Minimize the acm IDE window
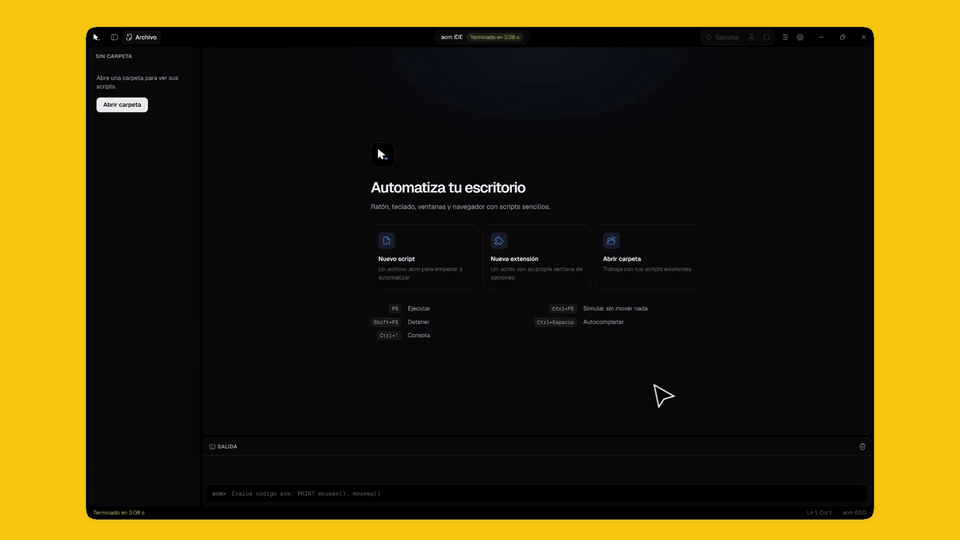This screenshot has width=960, height=540. pyautogui.click(x=821, y=37)
